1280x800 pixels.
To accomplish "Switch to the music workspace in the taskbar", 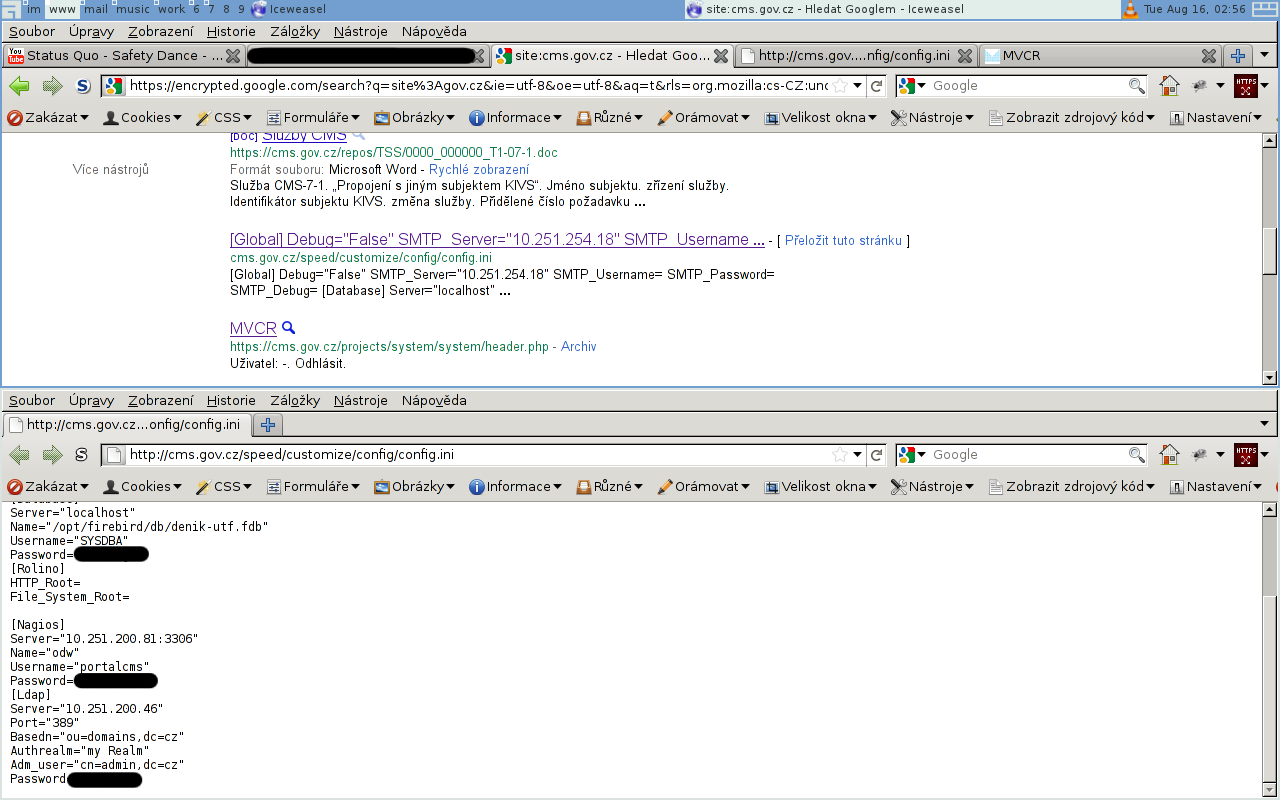I will point(134,9).
